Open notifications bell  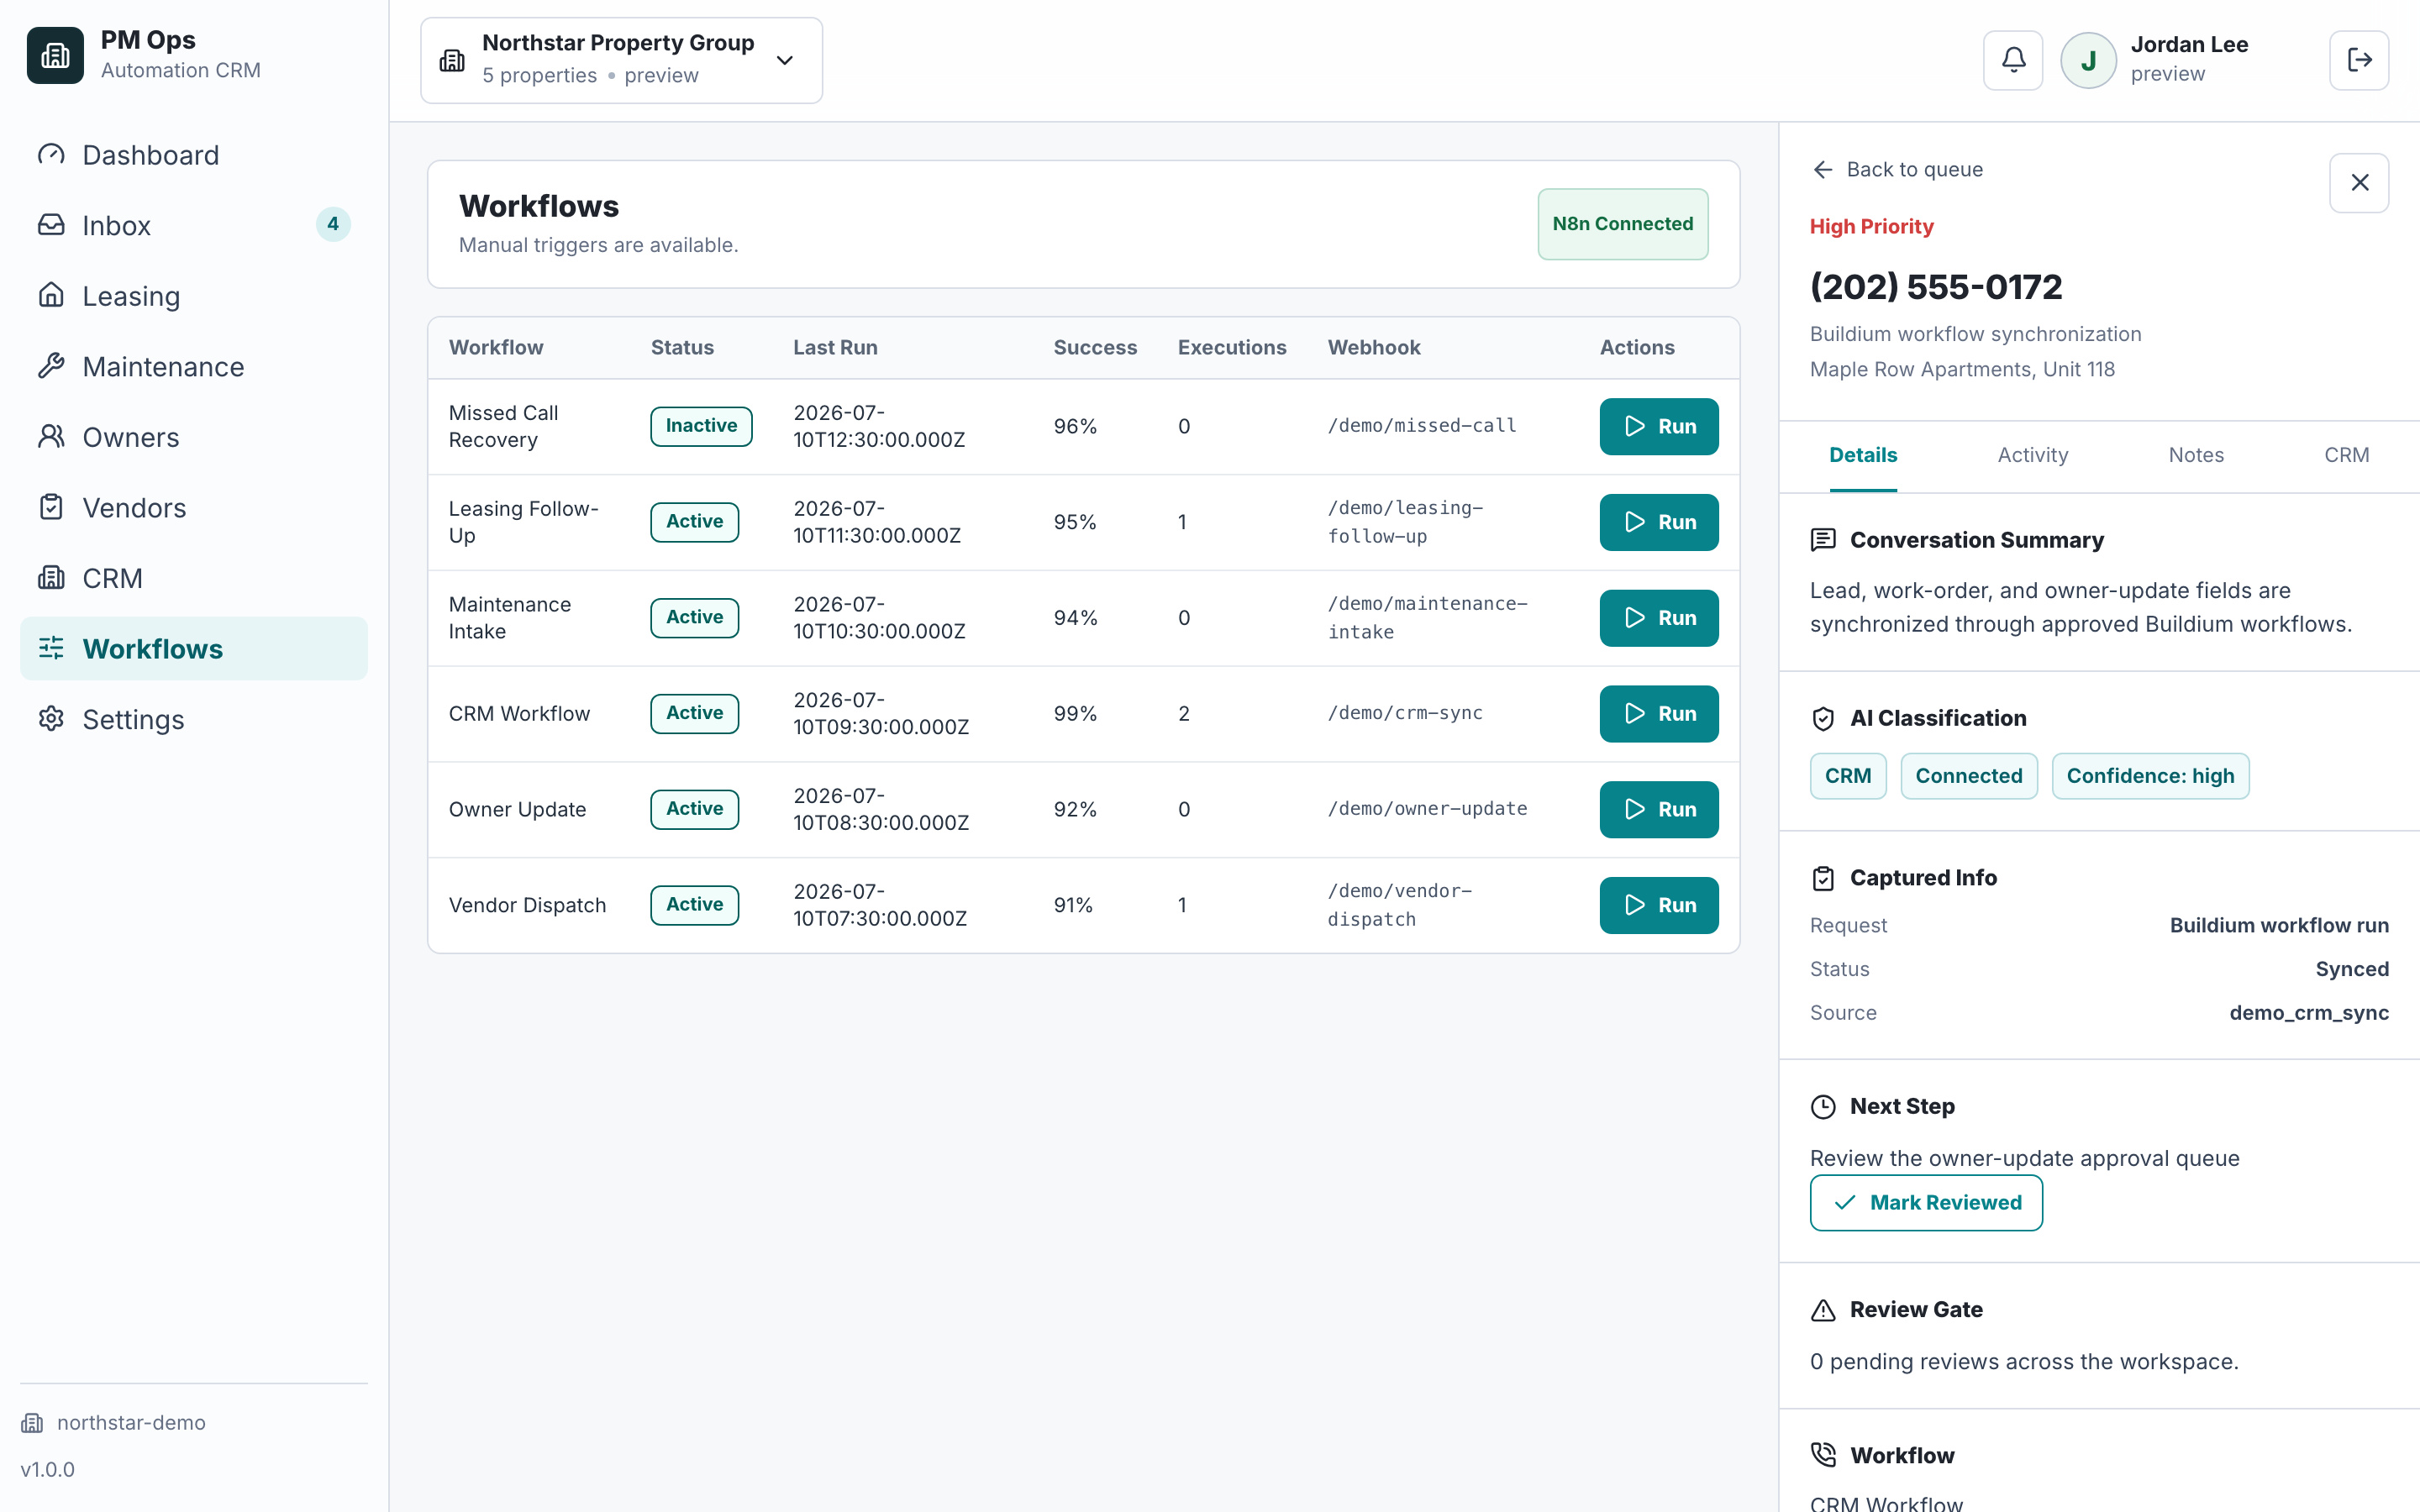(2013, 60)
